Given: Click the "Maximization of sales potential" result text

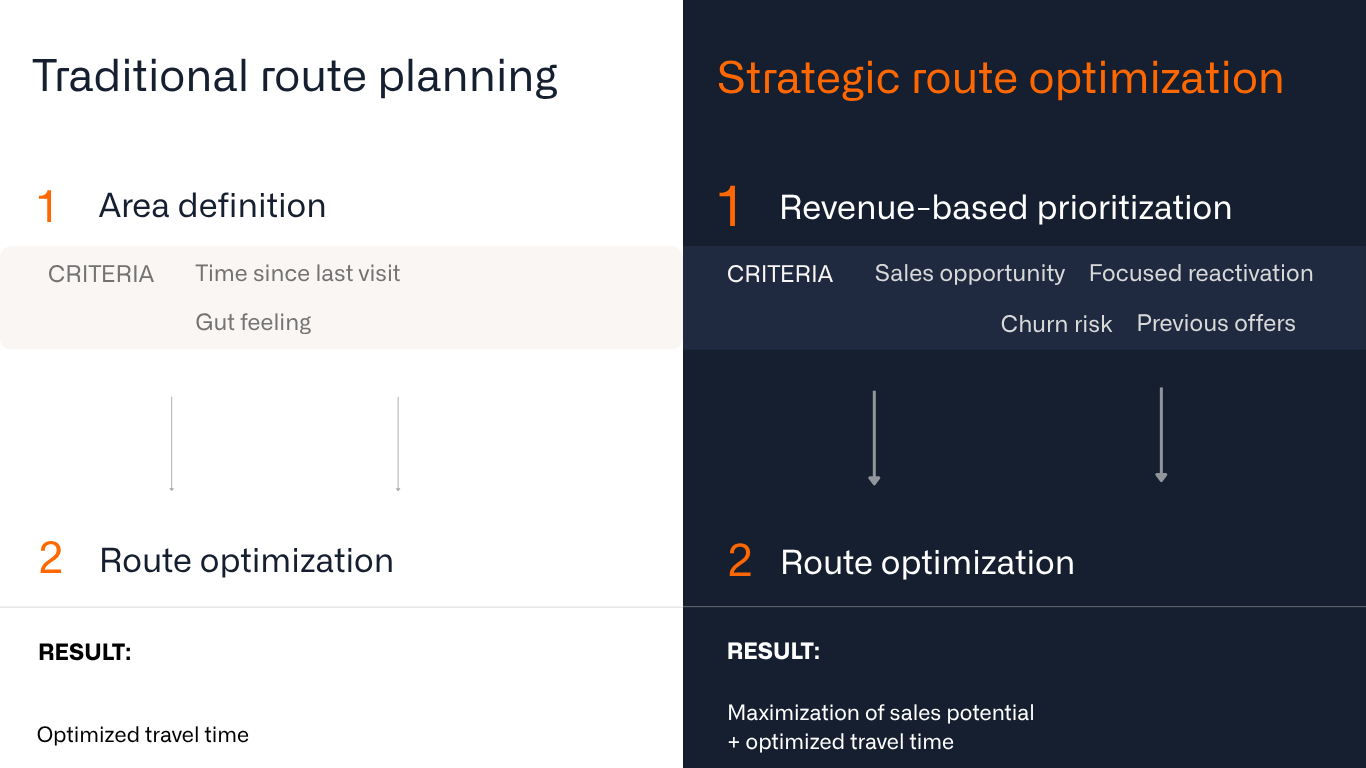Looking at the screenshot, I should (x=880, y=713).
